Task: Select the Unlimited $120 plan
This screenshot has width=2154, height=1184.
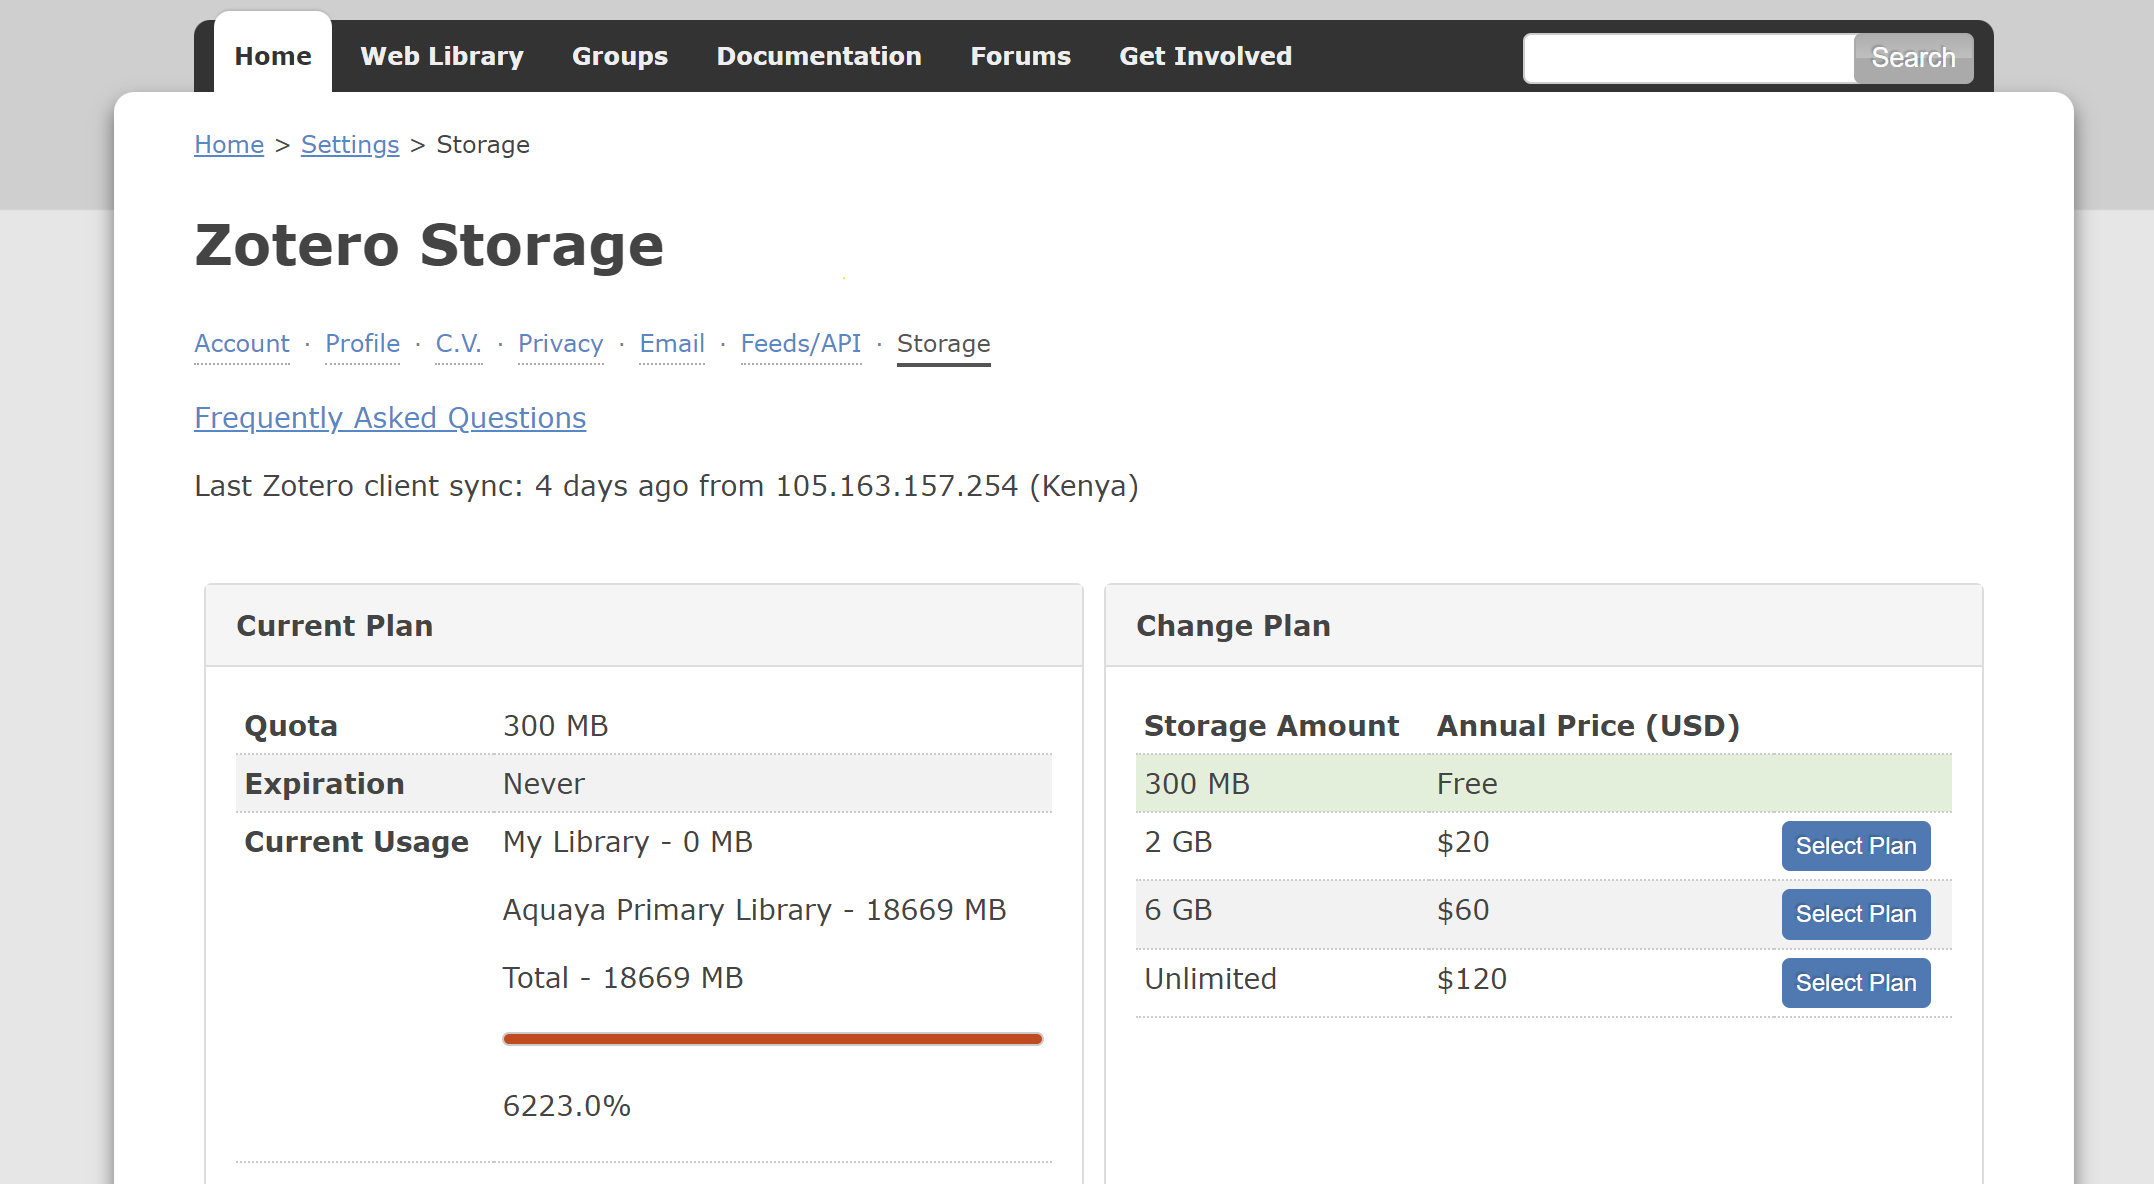Action: coord(1855,983)
